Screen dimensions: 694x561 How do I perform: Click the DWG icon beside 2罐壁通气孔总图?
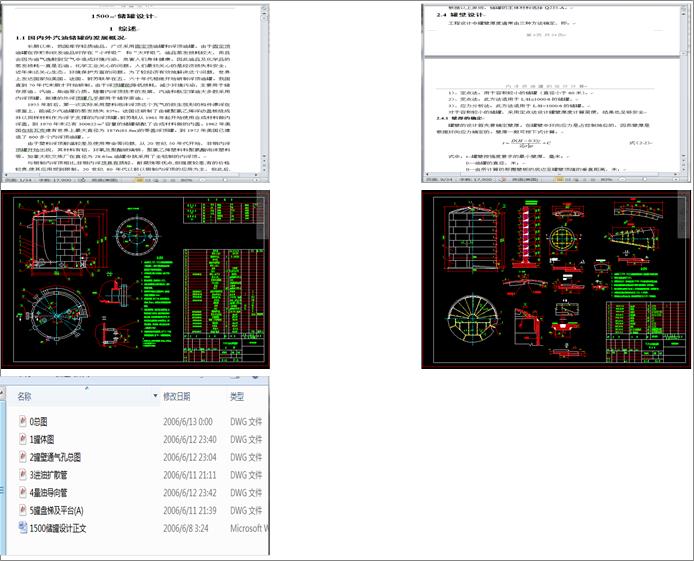click(x=23, y=456)
